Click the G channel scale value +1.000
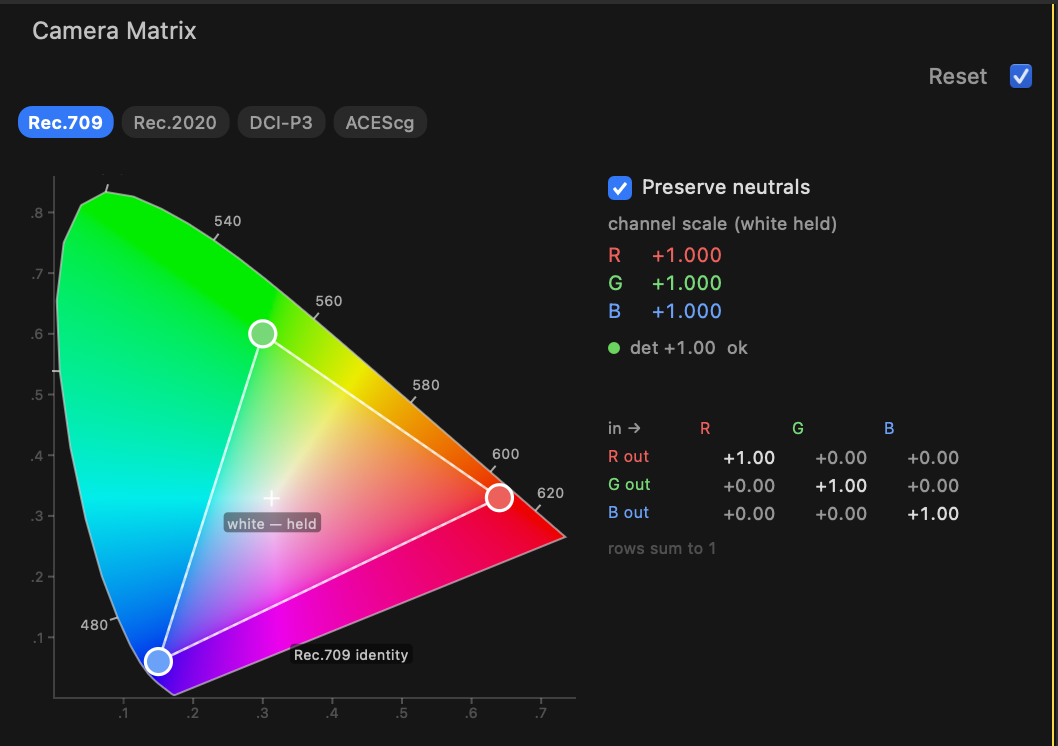1058x746 pixels. (x=686, y=283)
